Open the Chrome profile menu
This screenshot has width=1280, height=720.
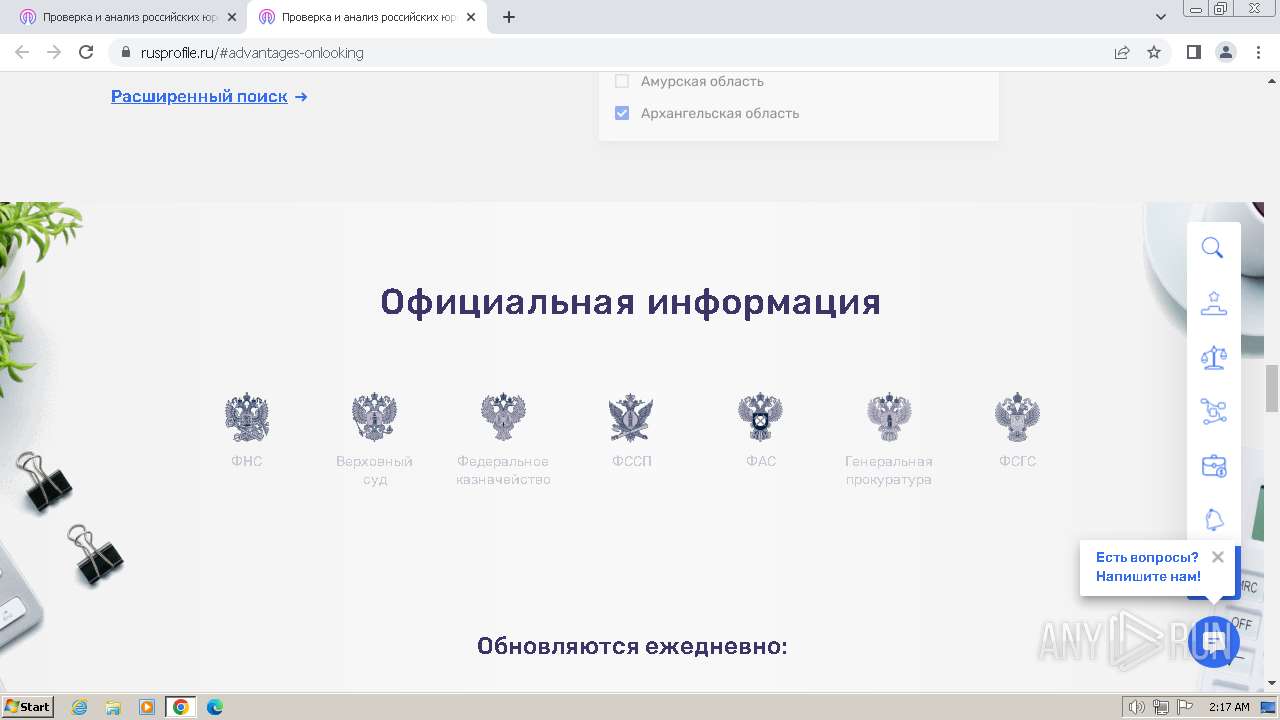pos(1226,53)
